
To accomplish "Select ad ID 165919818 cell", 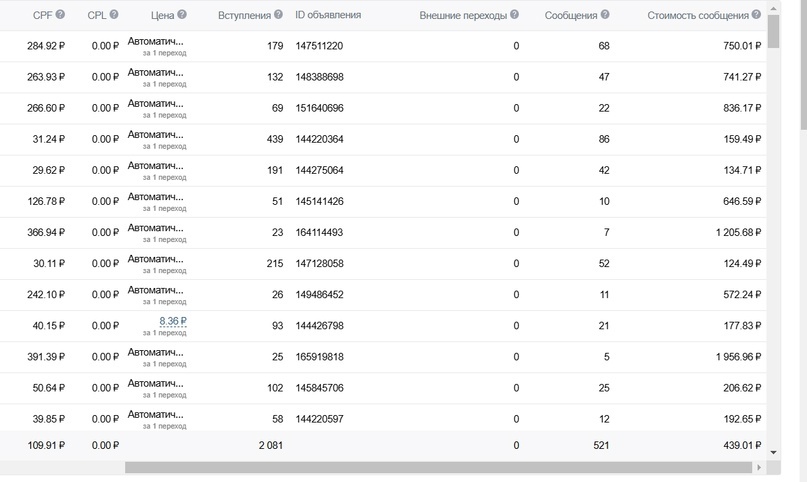I will [x=319, y=357].
